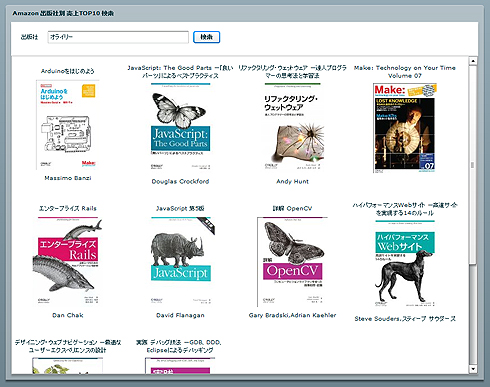Image resolution: width=490 pixels, height=387 pixels.
Task: Open JavaScript: The Good Parts book cover
Action: pos(180,126)
